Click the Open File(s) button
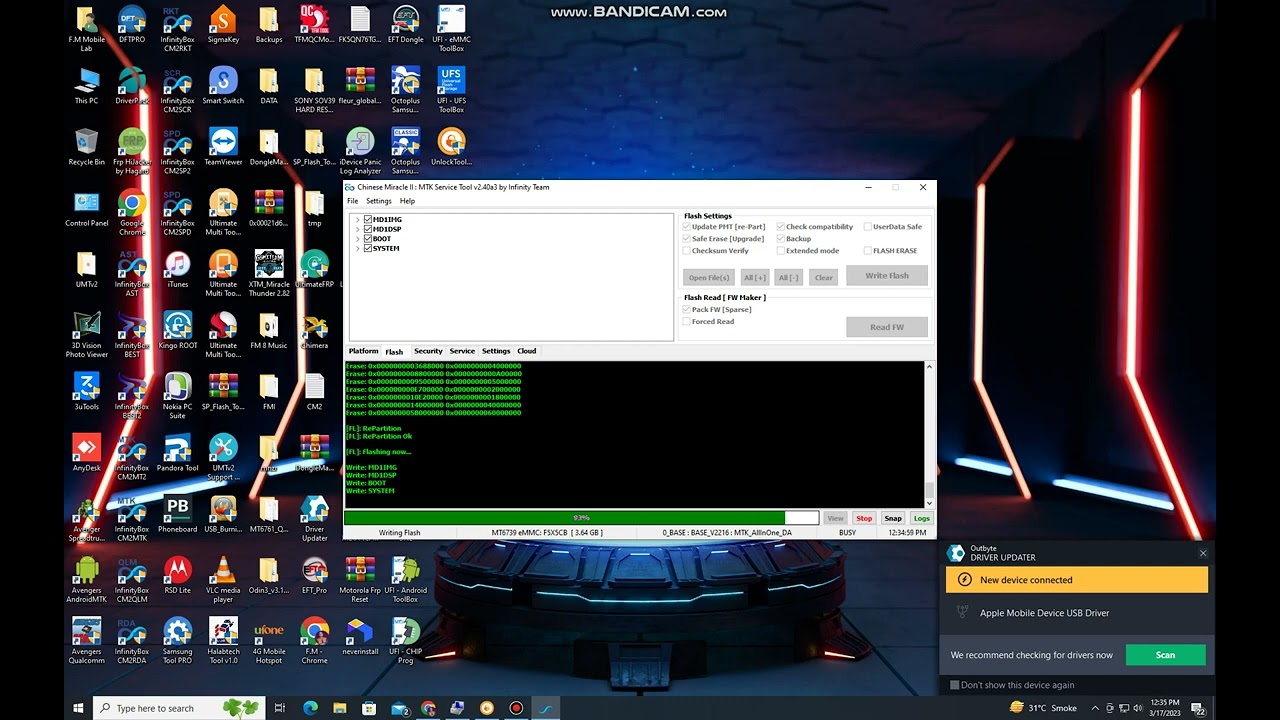Image resolution: width=1280 pixels, height=720 pixels. pos(709,277)
